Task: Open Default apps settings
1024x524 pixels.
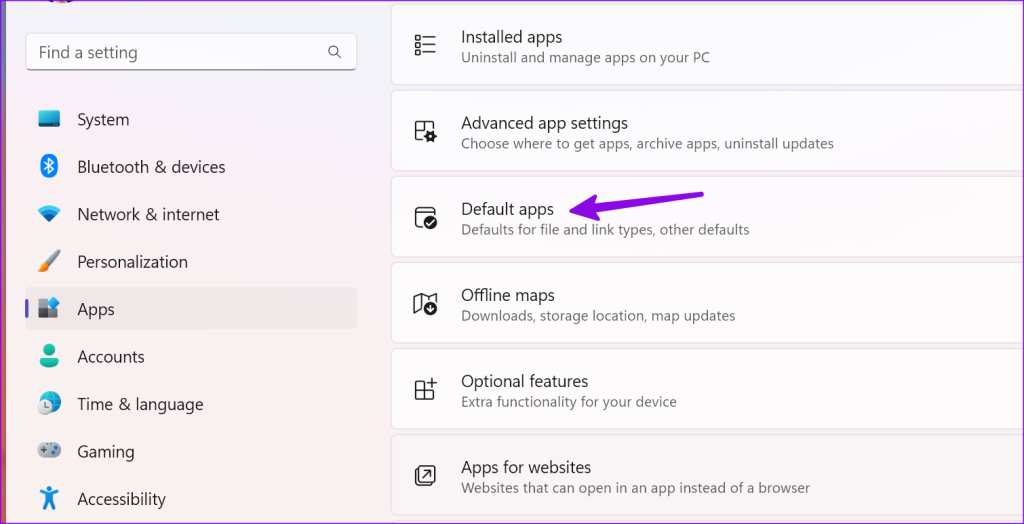Action: 707,217
